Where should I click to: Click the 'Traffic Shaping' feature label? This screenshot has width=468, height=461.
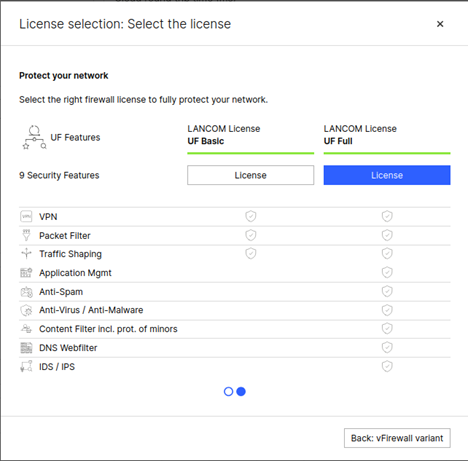point(70,254)
